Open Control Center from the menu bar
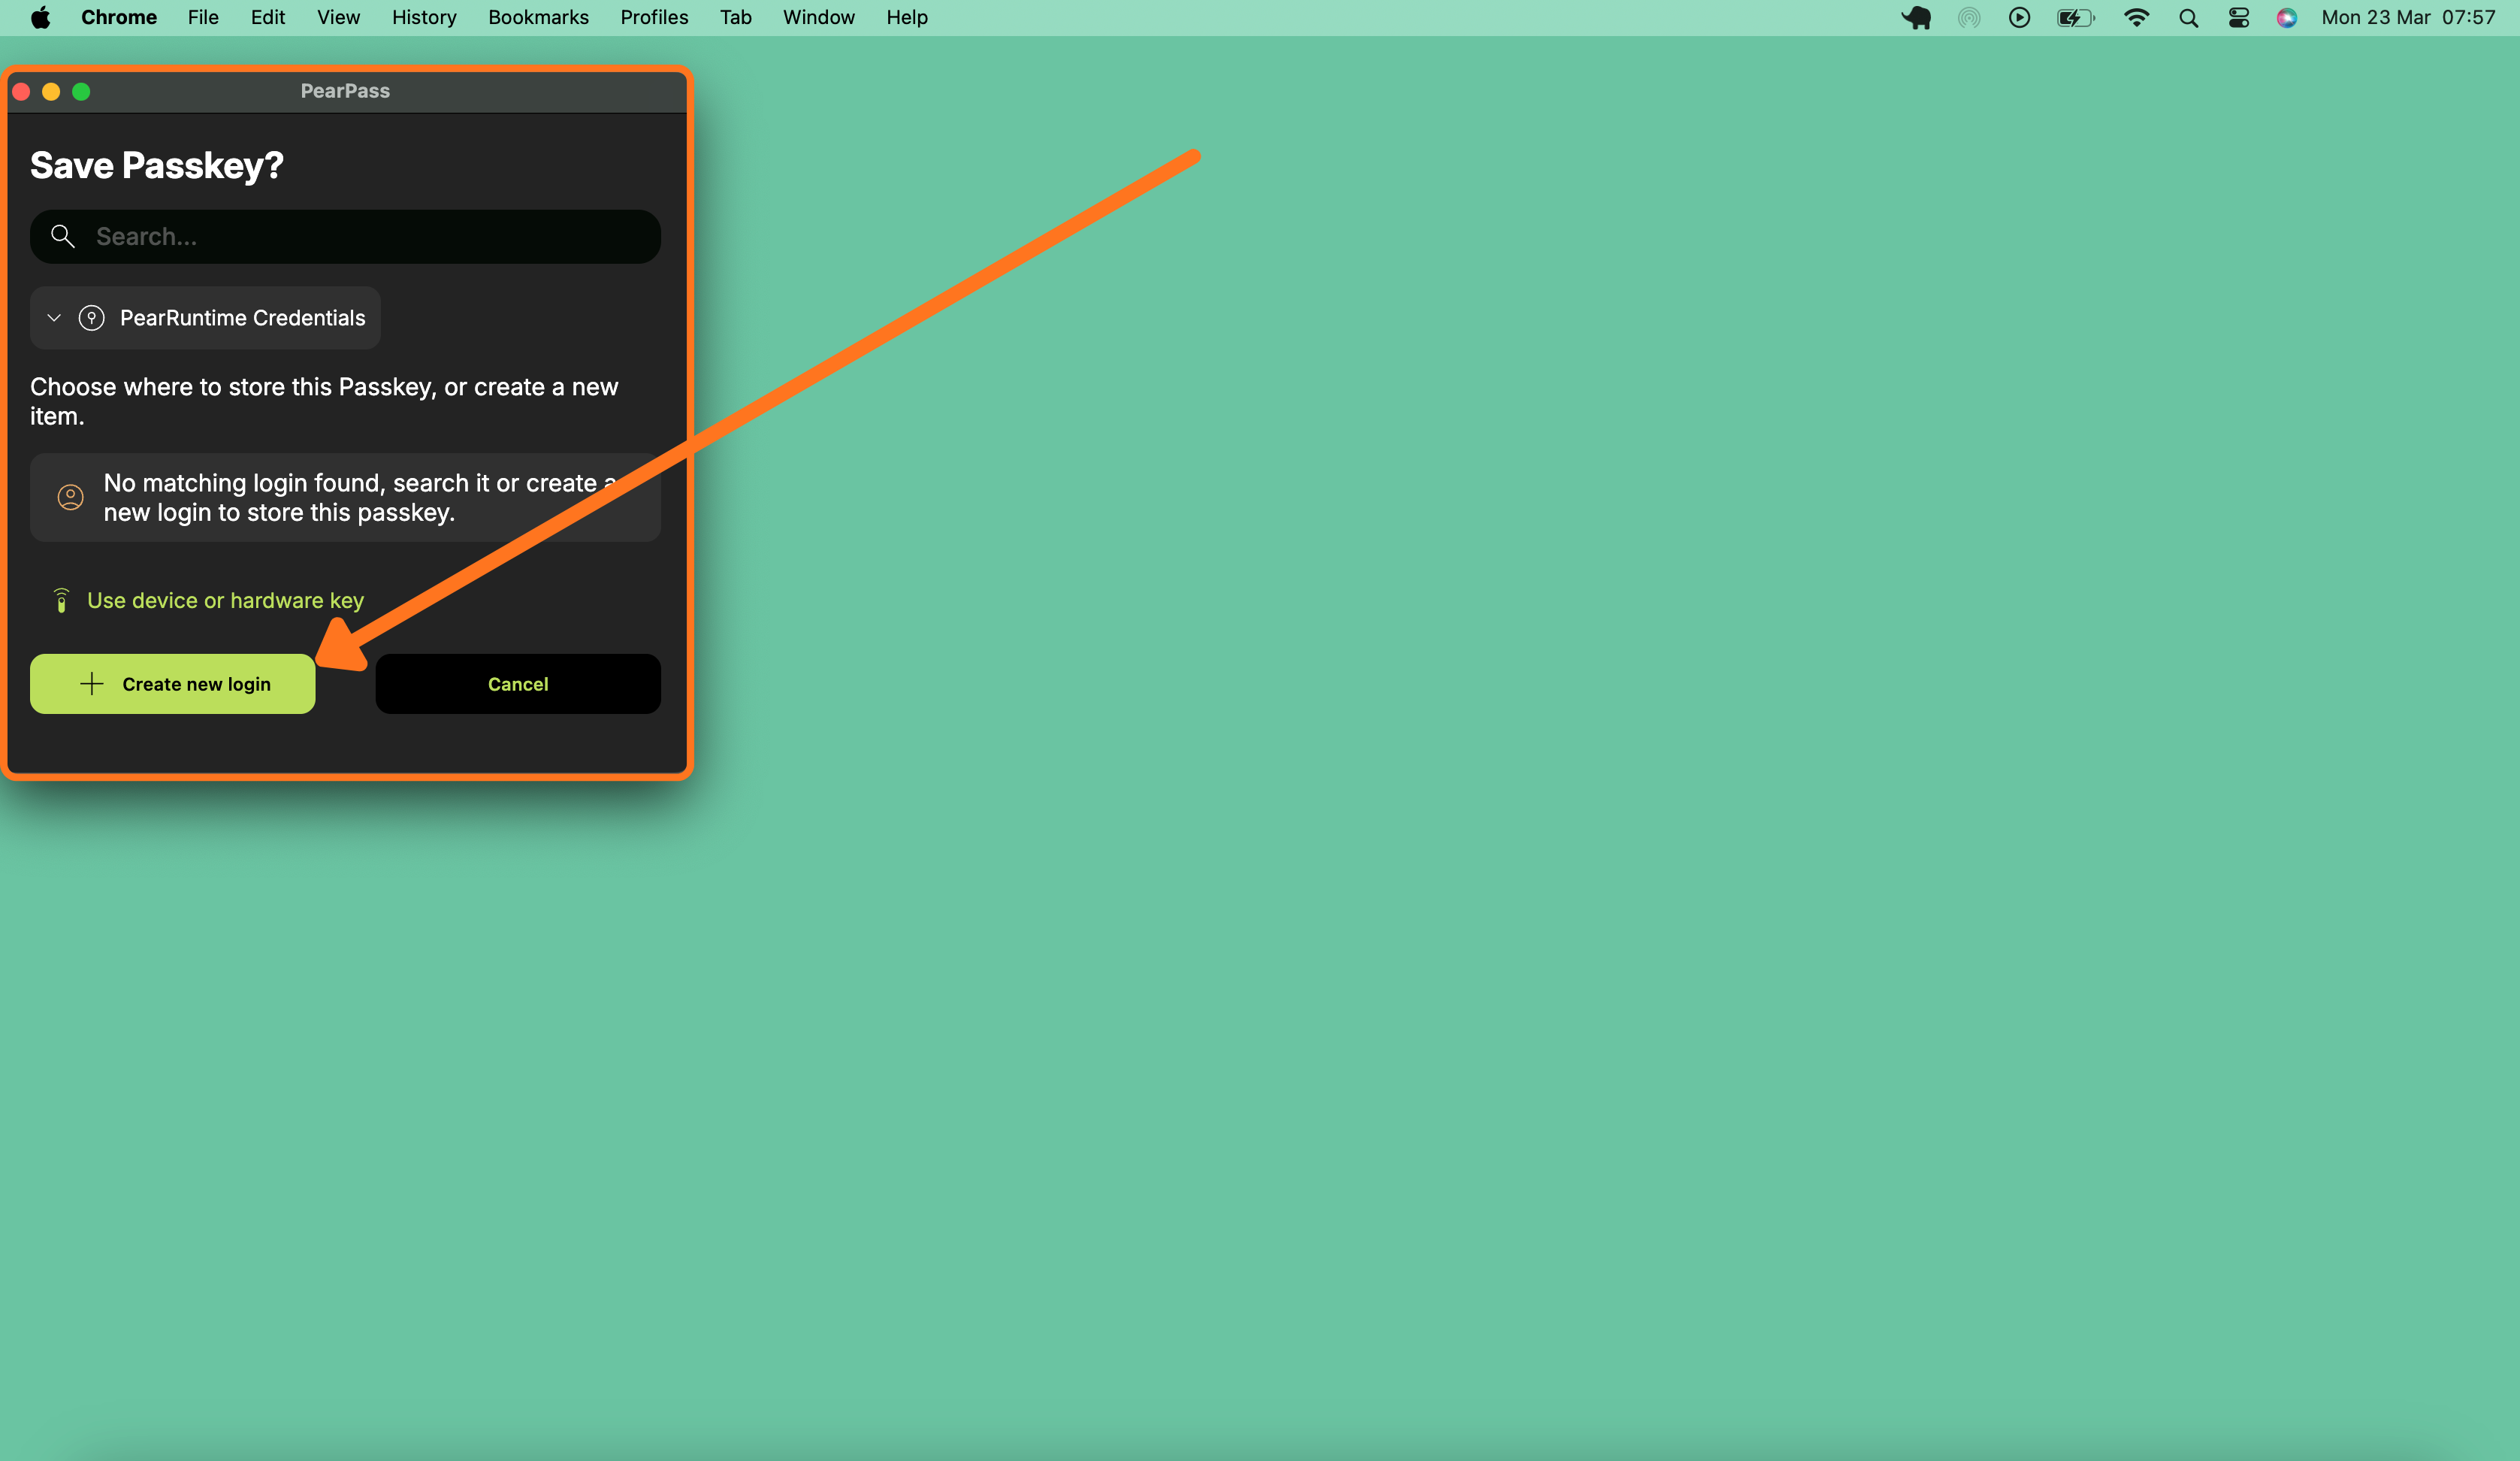The image size is (2520, 1461). [x=2238, y=17]
